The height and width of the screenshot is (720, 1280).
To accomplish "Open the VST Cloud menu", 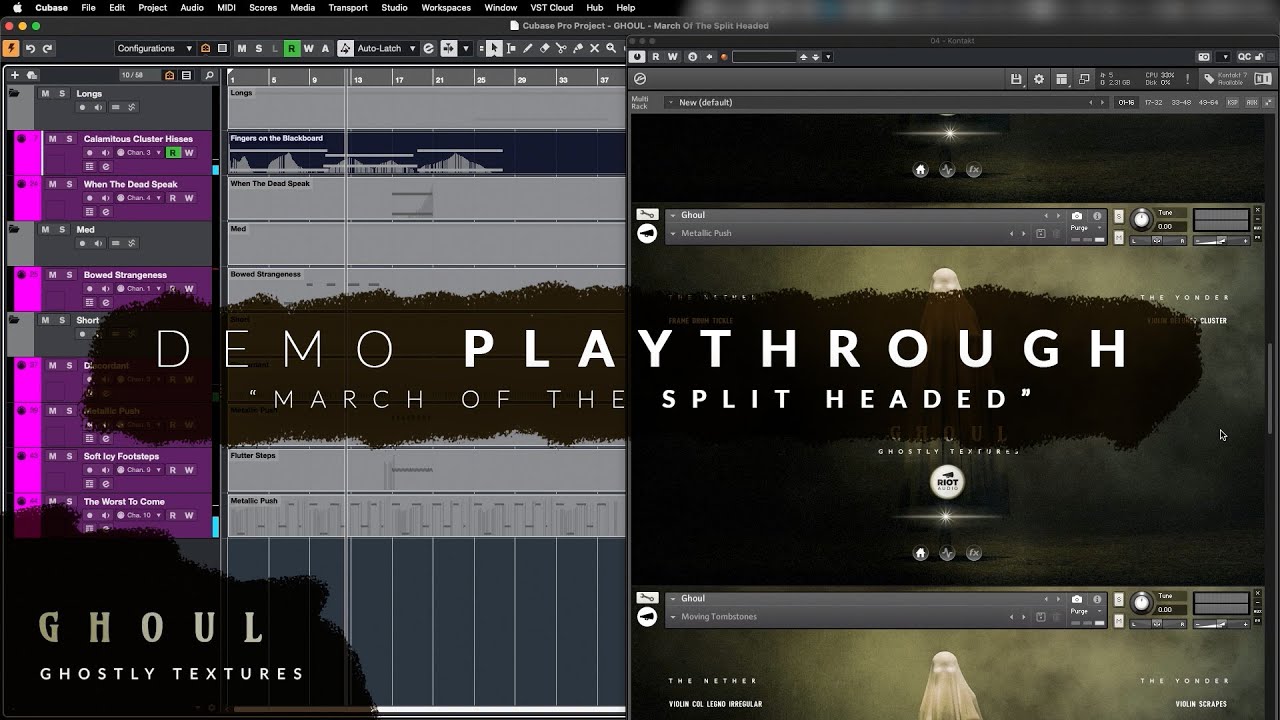I will [552, 7].
